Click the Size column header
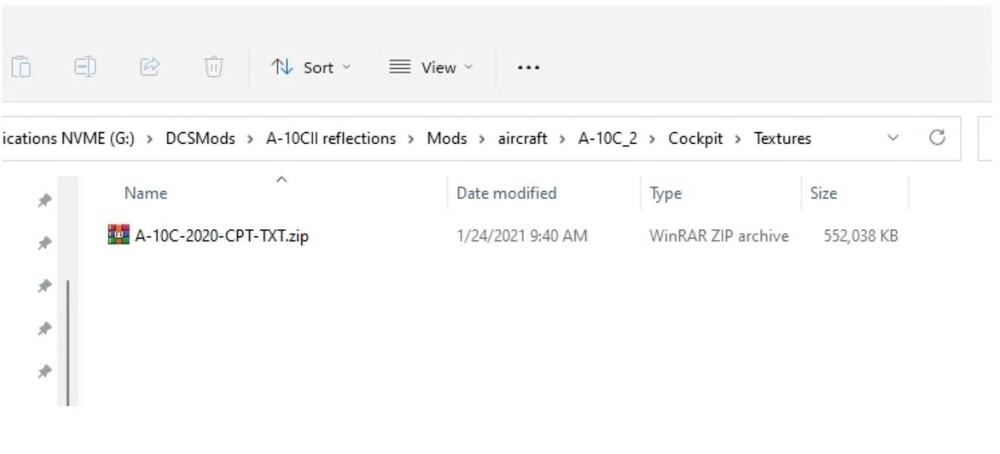1000x454 pixels. pyautogui.click(x=823, y=193)
